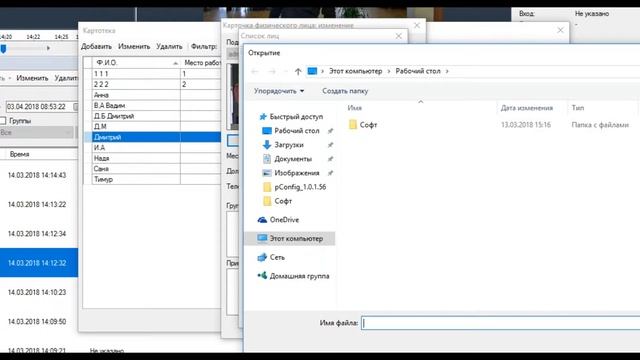Expand chevron after Рабочий стол breadcrumb
This screenshot has height=360, width=640.
447,71
